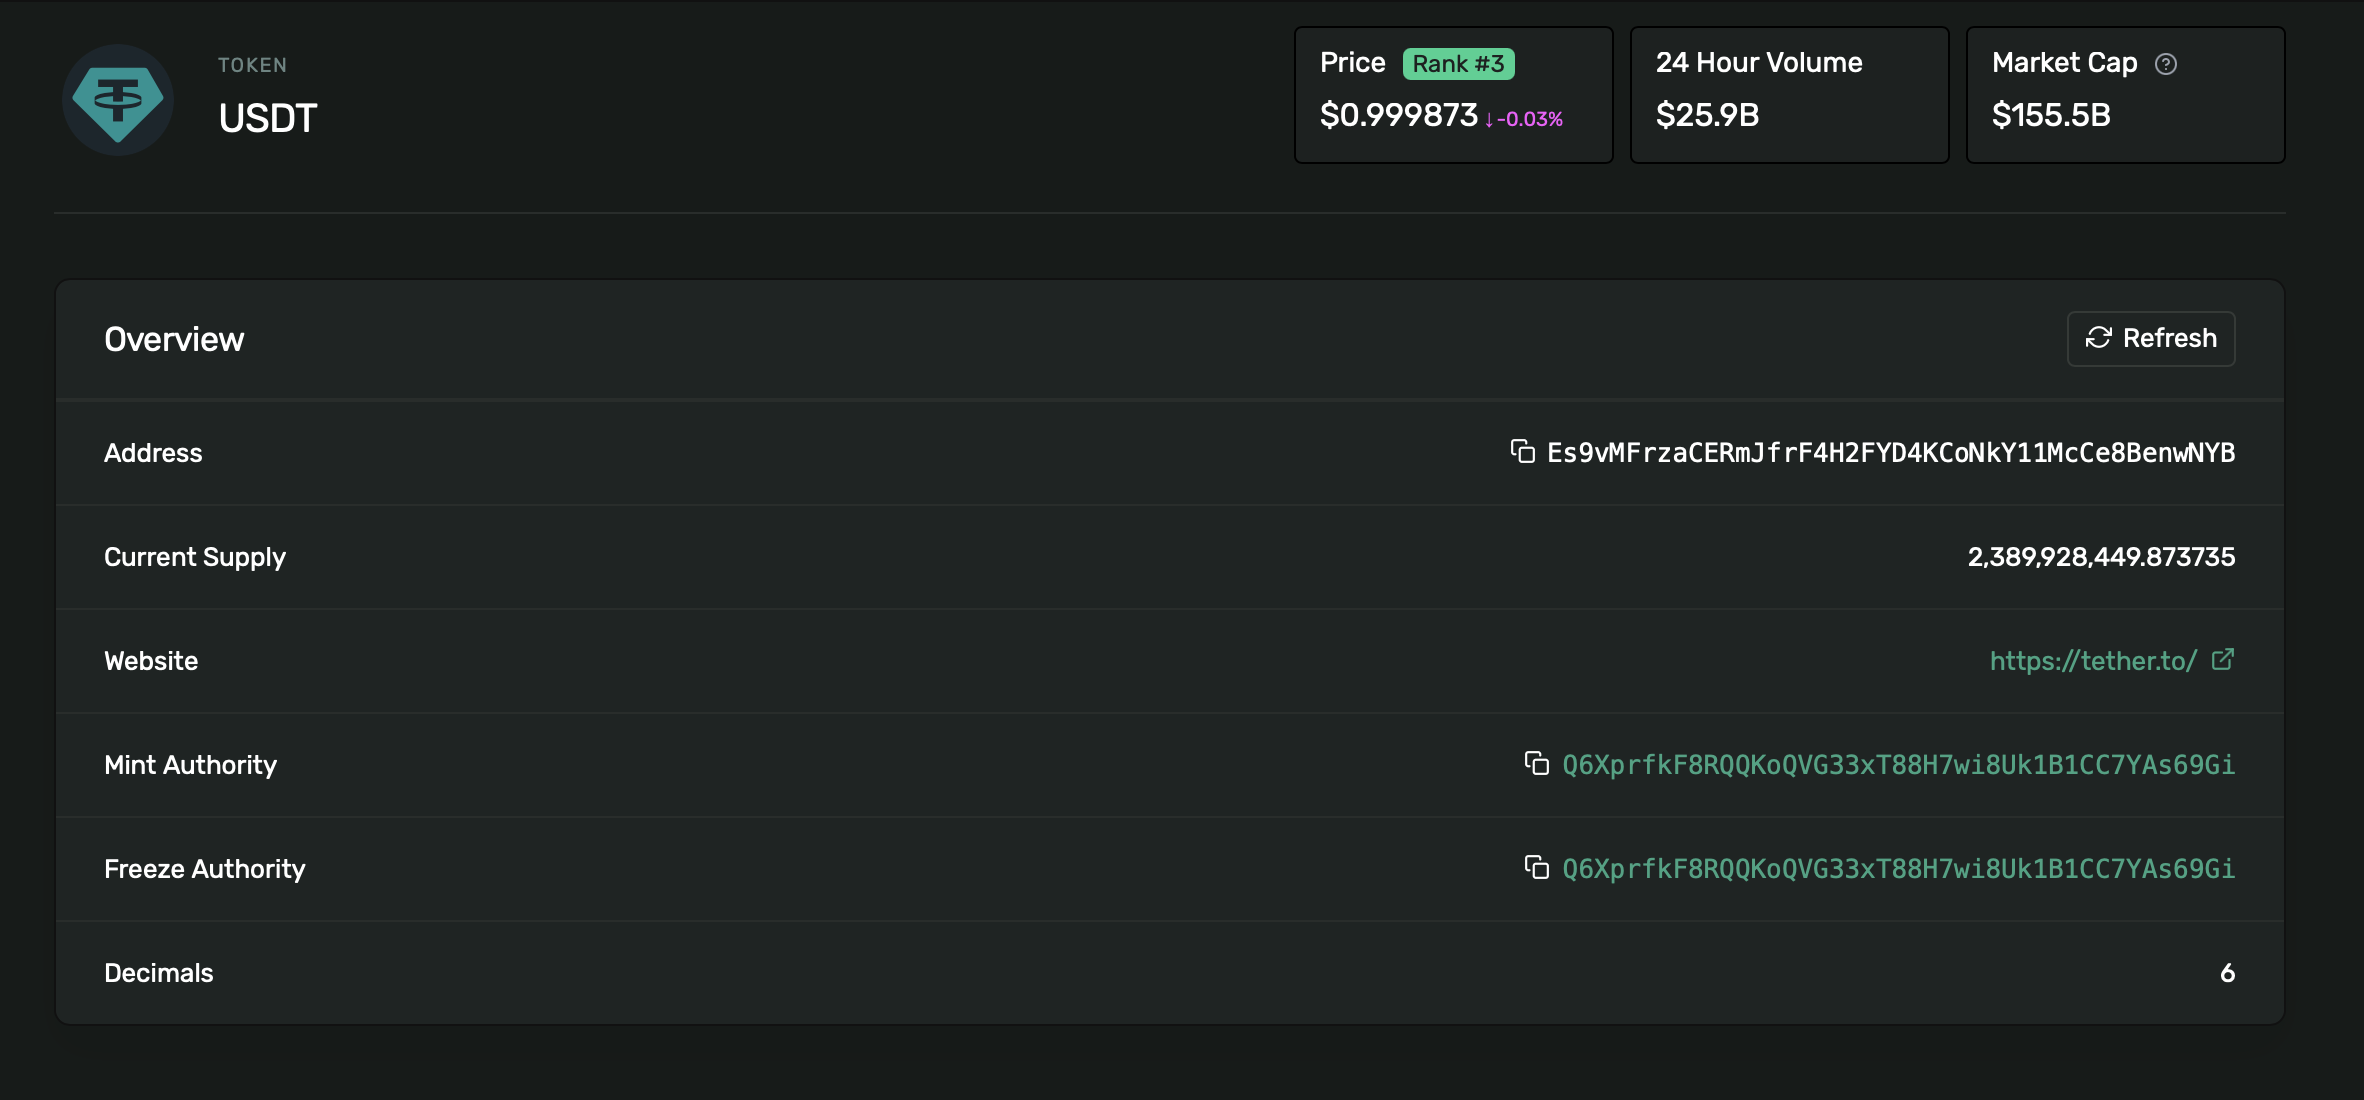Click the price decrease indicator arrow
The height and width of the screenshot is (1100, 2364).
click(1490, 120)
